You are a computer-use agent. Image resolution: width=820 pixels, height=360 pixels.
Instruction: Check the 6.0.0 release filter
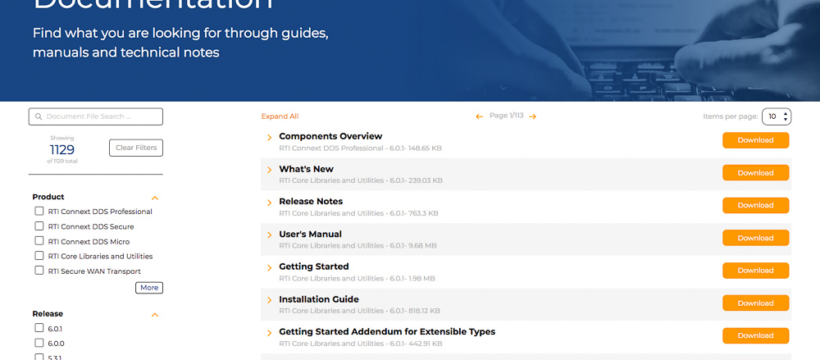click(x=39, y=343)
